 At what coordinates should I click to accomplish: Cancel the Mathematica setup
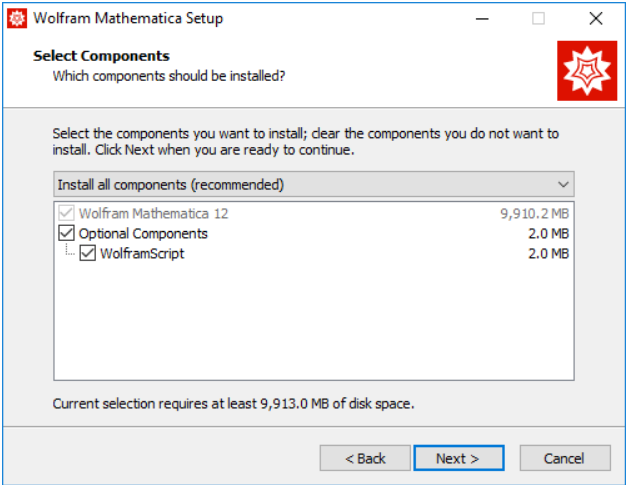(564, 458)
